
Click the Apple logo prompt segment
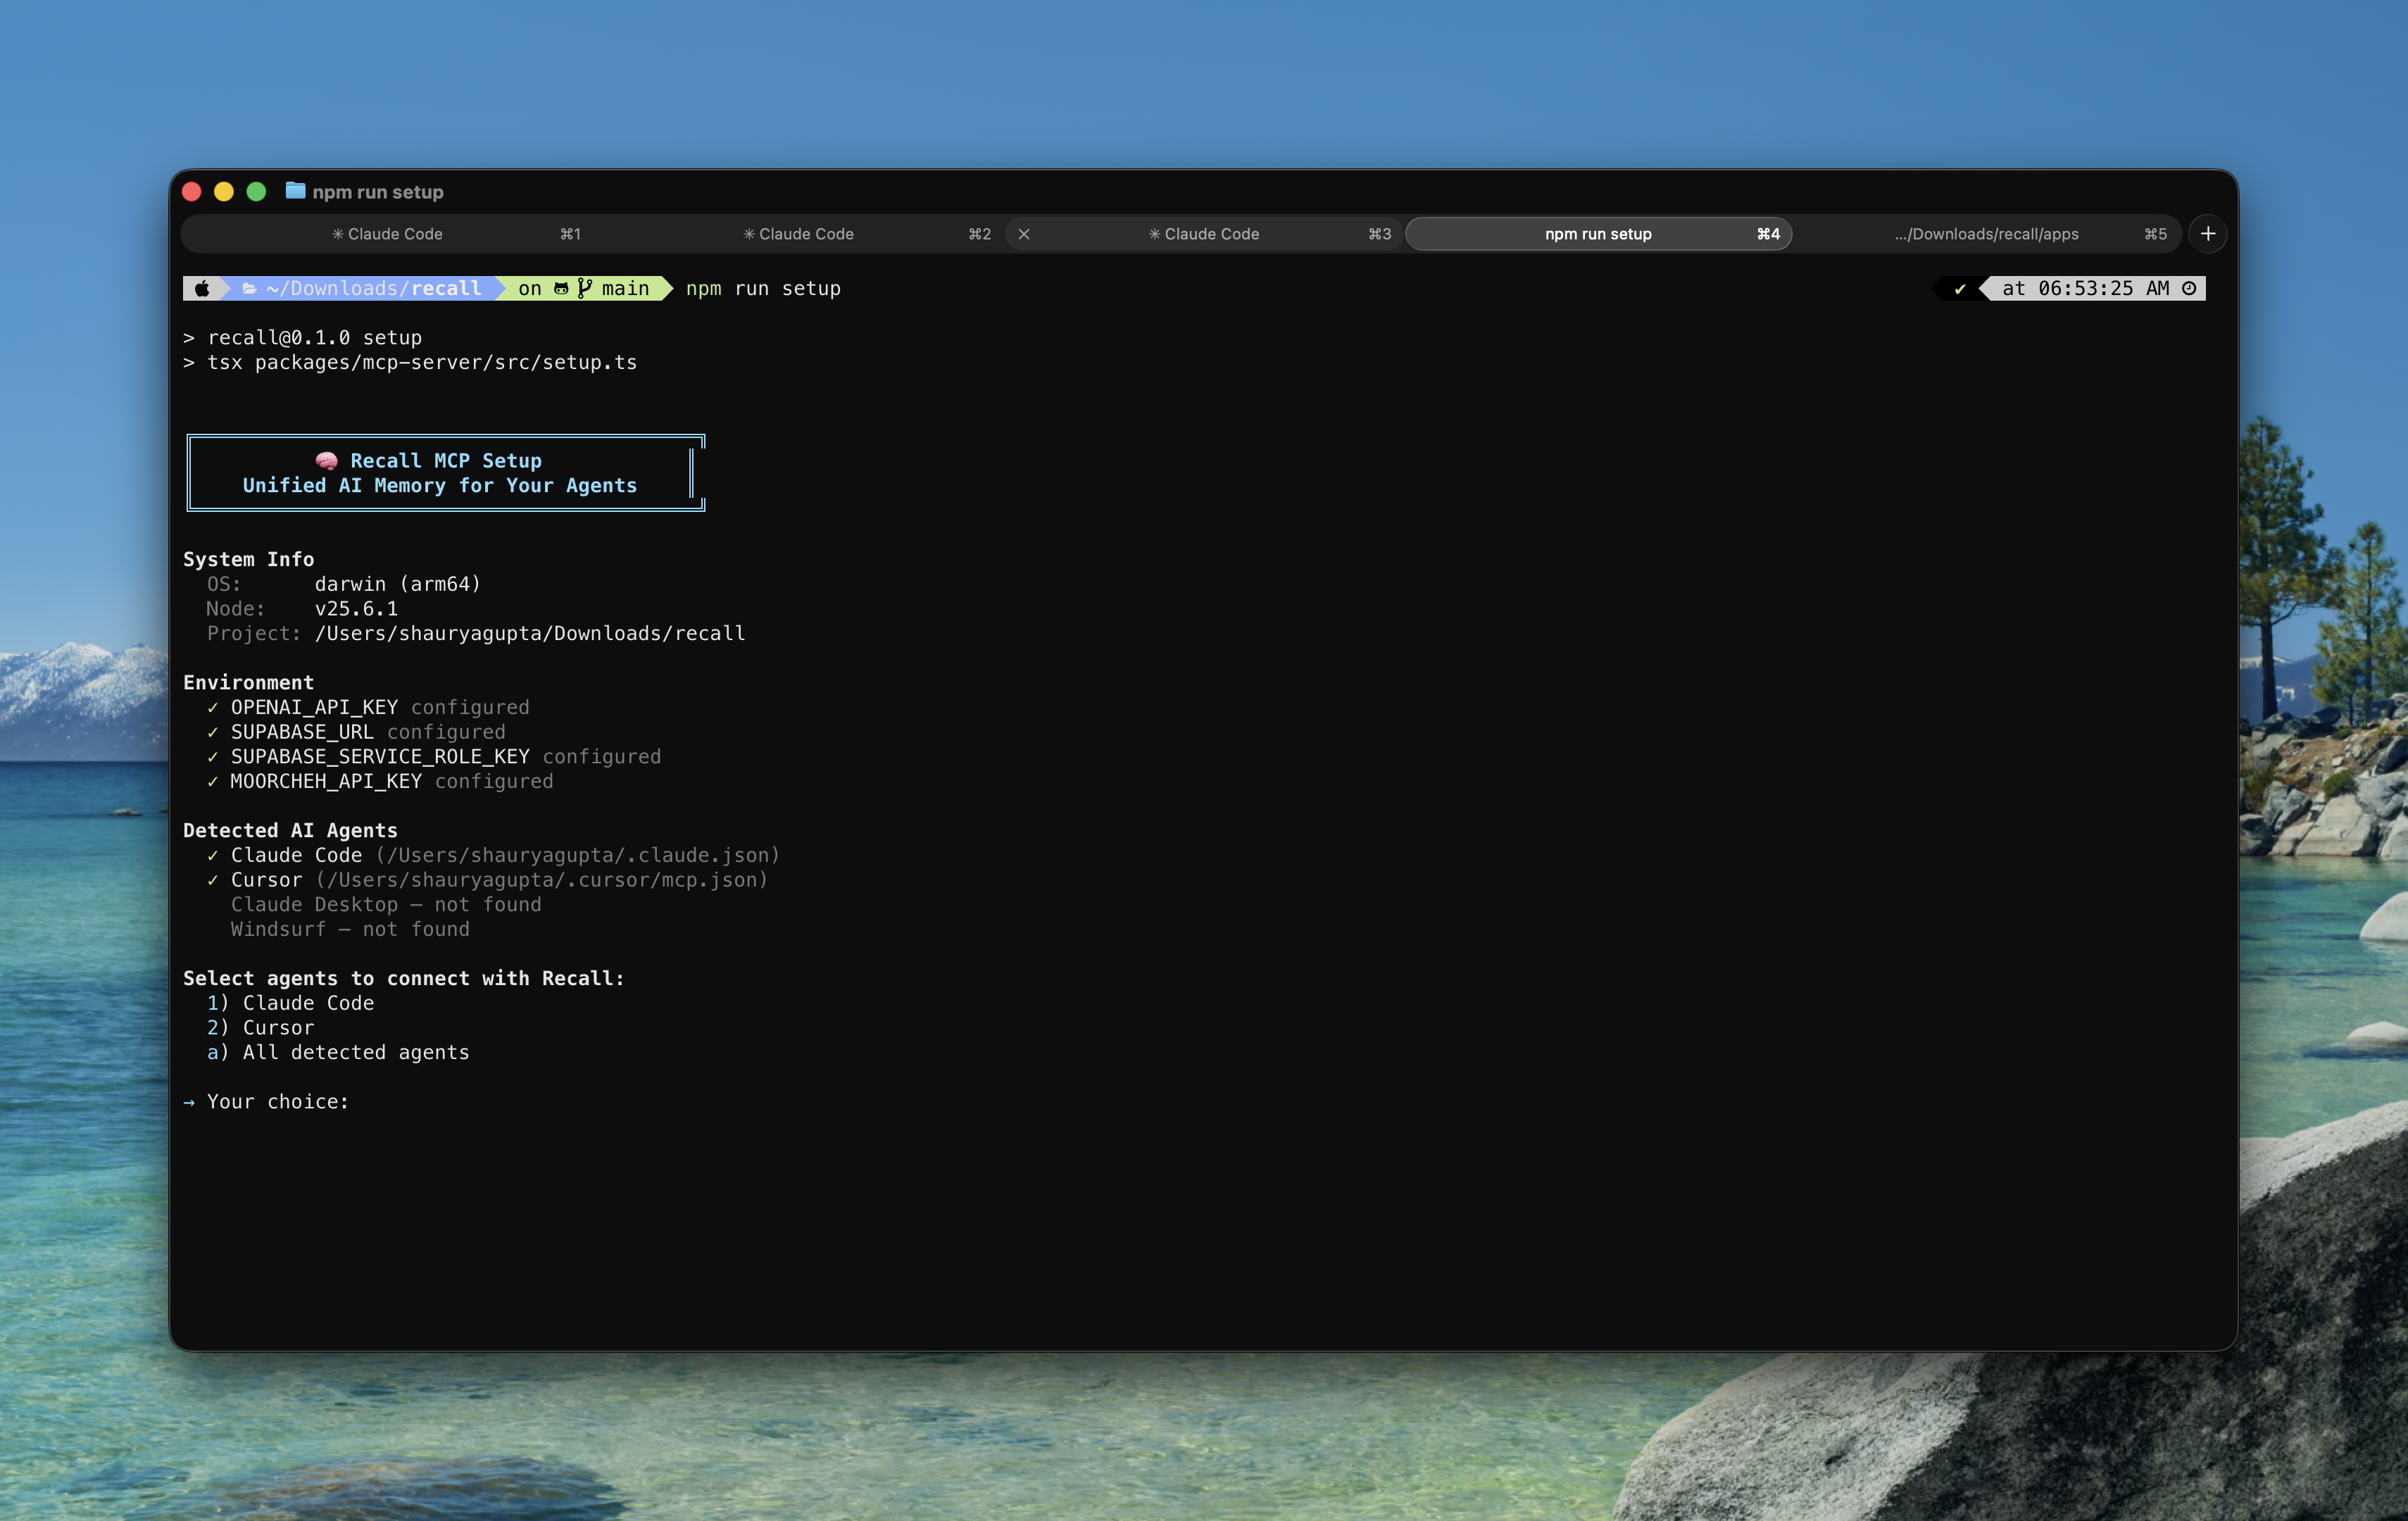click(202, 288)
